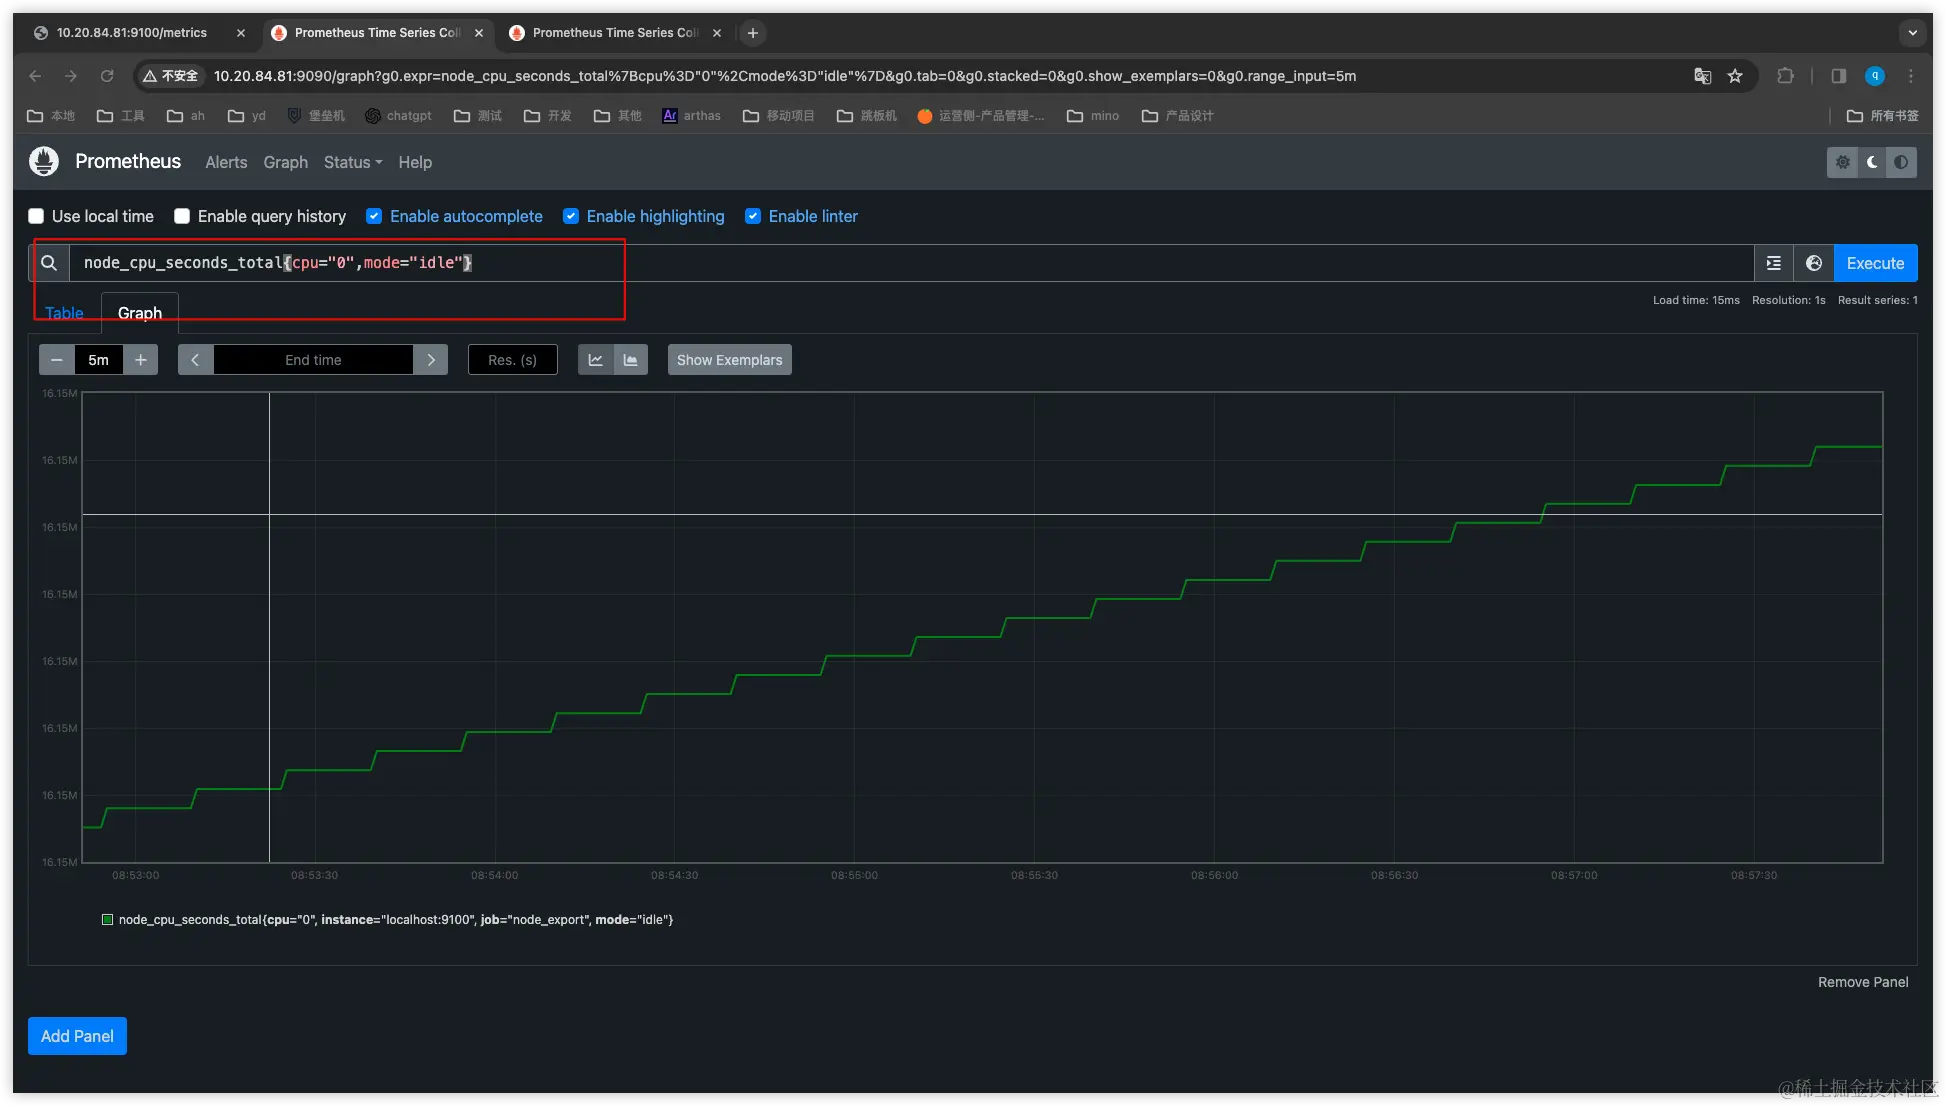
Task: Bookmark page with the star icon
Action: (x=1735, y=76)
